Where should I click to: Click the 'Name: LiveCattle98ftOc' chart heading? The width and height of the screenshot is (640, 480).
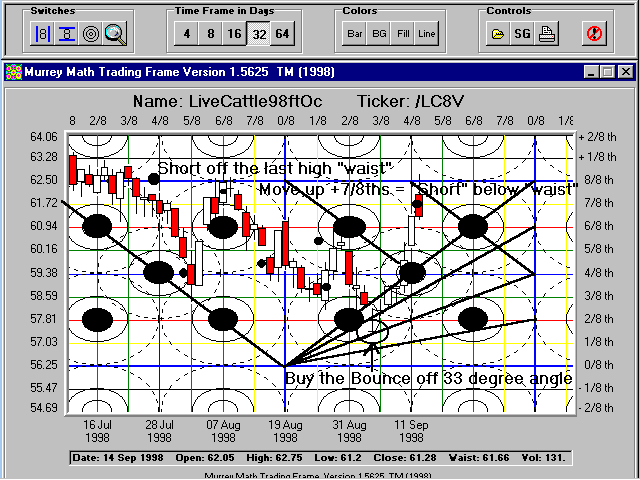click(228, 101)
